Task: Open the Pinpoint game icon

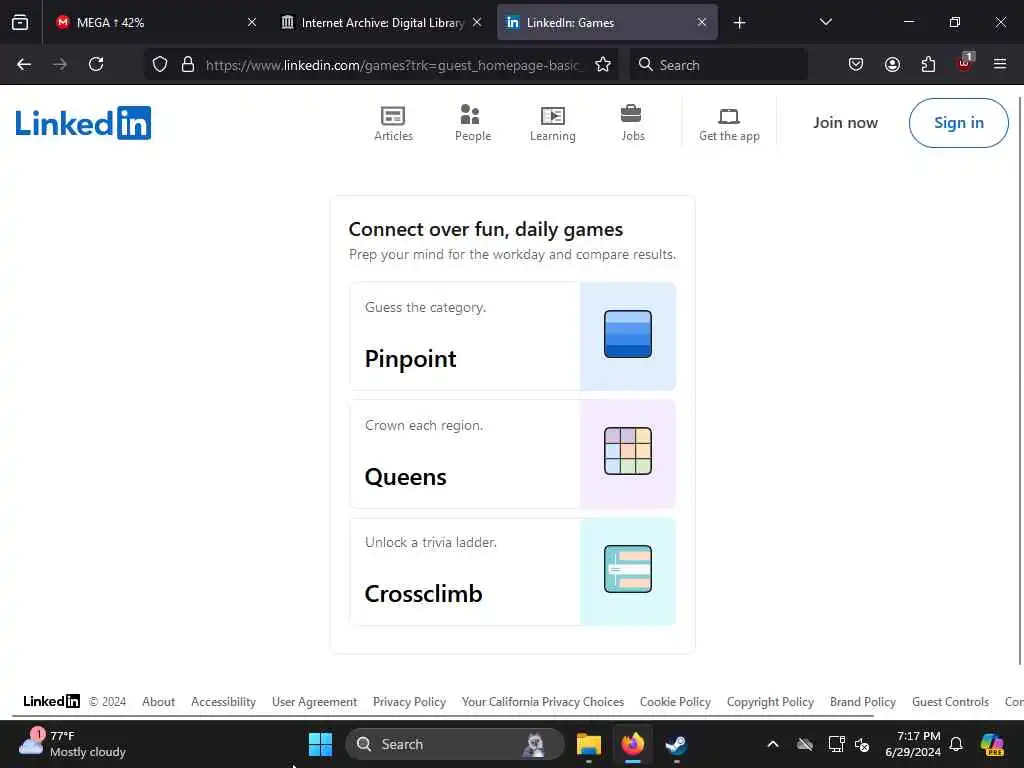Action: (628, 334)
